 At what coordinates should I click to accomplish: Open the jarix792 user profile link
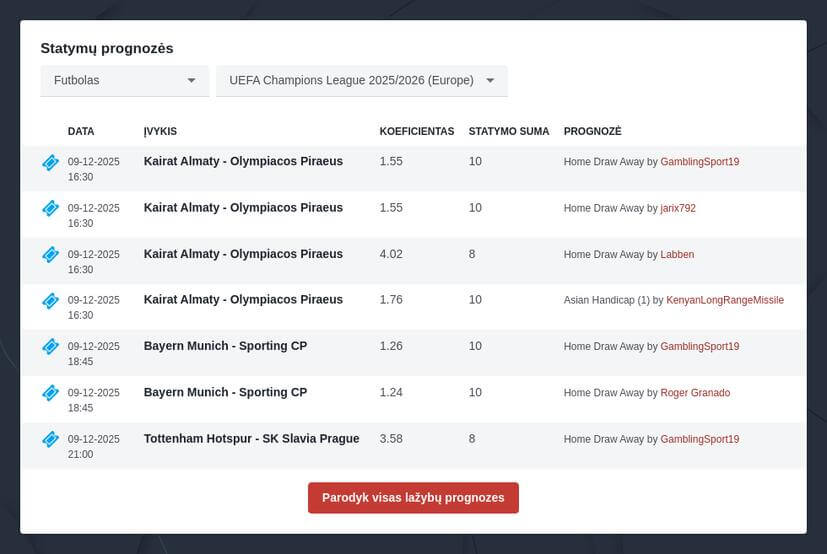pos(678,208)
